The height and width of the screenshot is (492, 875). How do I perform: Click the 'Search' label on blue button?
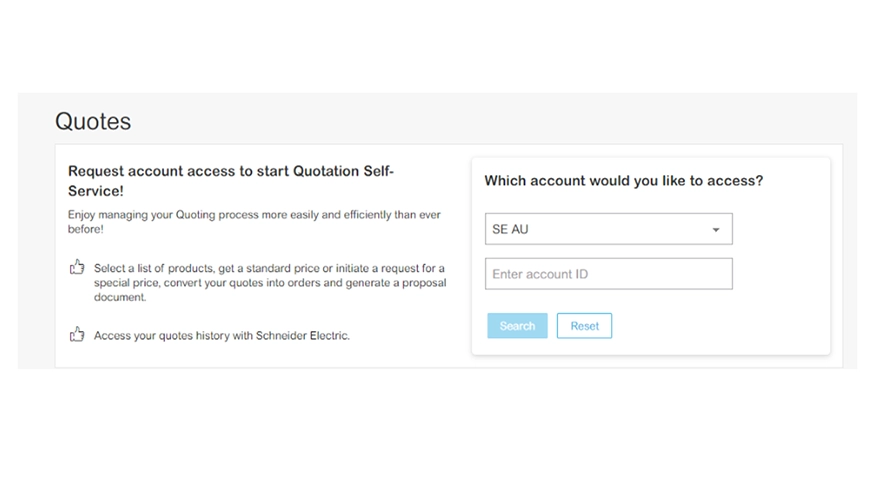point(517,326)
